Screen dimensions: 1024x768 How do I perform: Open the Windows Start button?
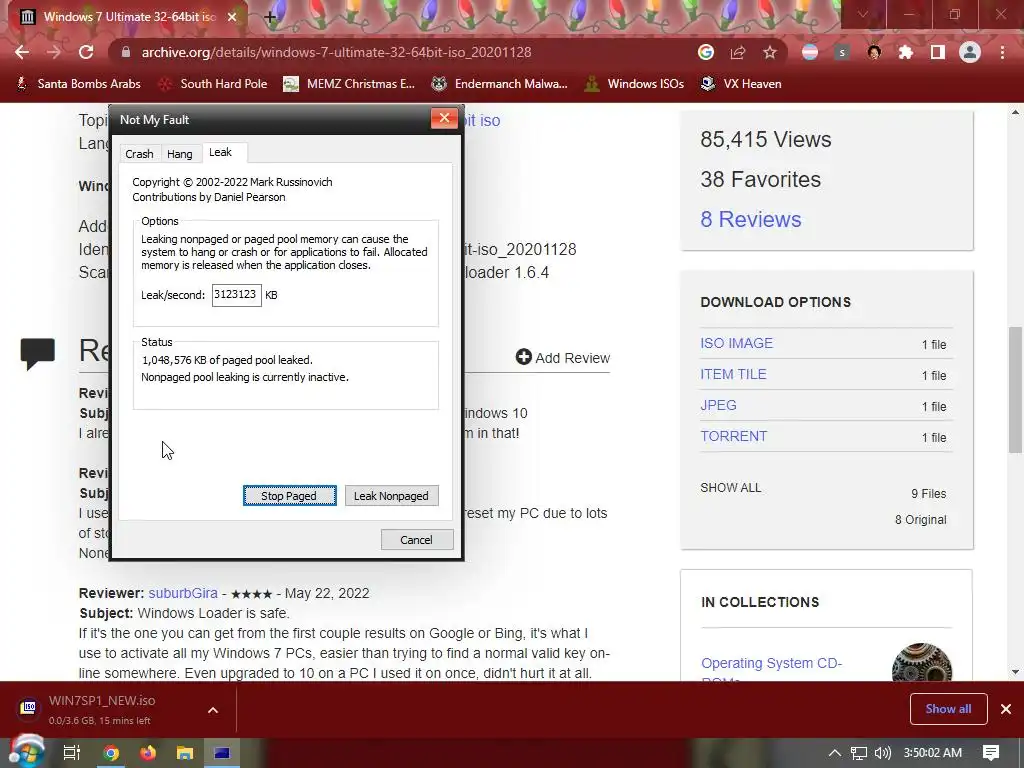[x=26, y=752]
